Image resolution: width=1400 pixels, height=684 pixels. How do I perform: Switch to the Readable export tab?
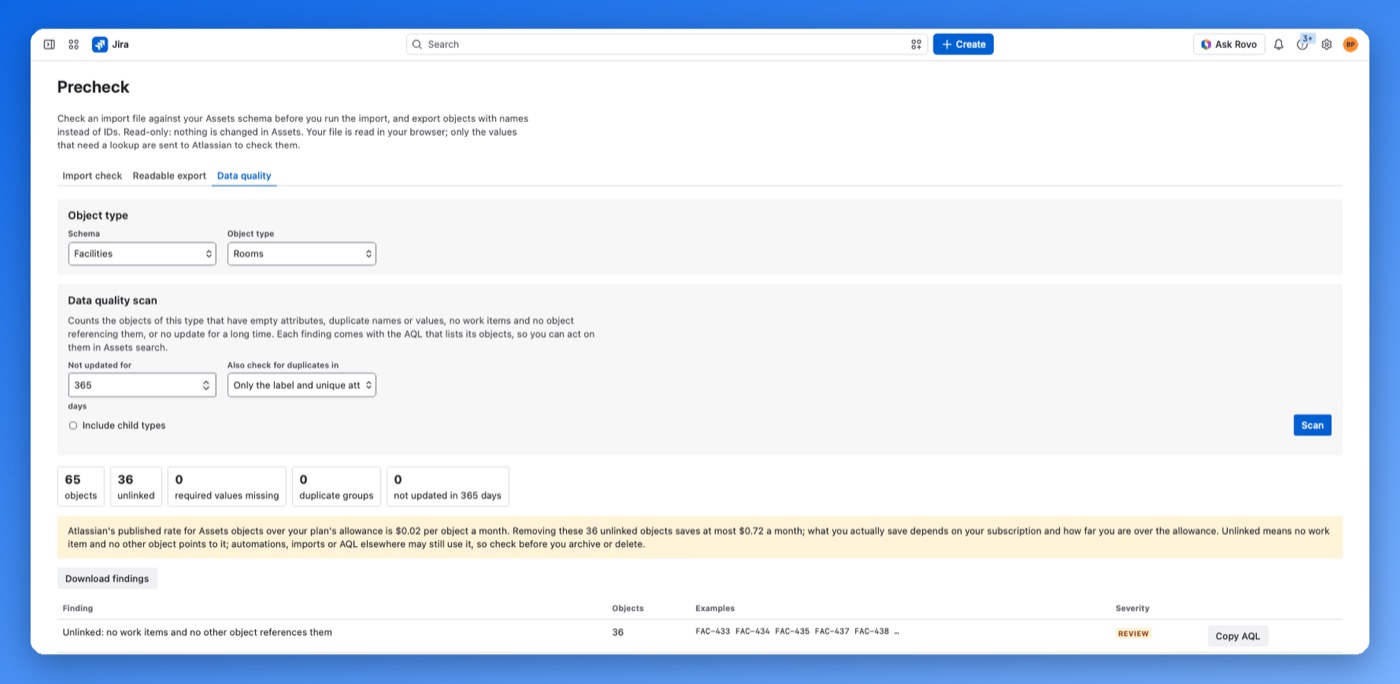coord(169,176)
